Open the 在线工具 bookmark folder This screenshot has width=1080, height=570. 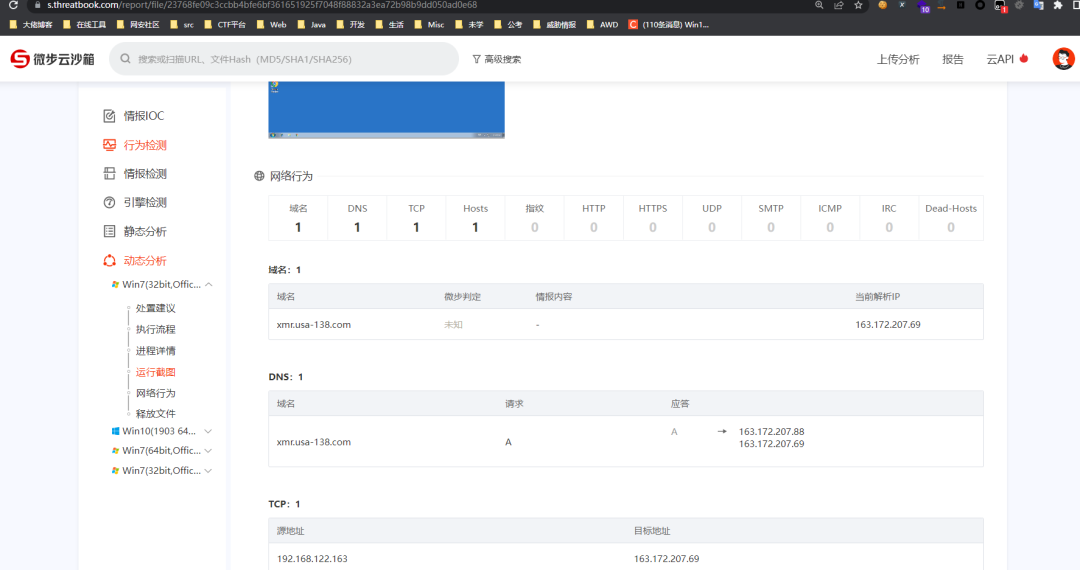click(84, 25)
